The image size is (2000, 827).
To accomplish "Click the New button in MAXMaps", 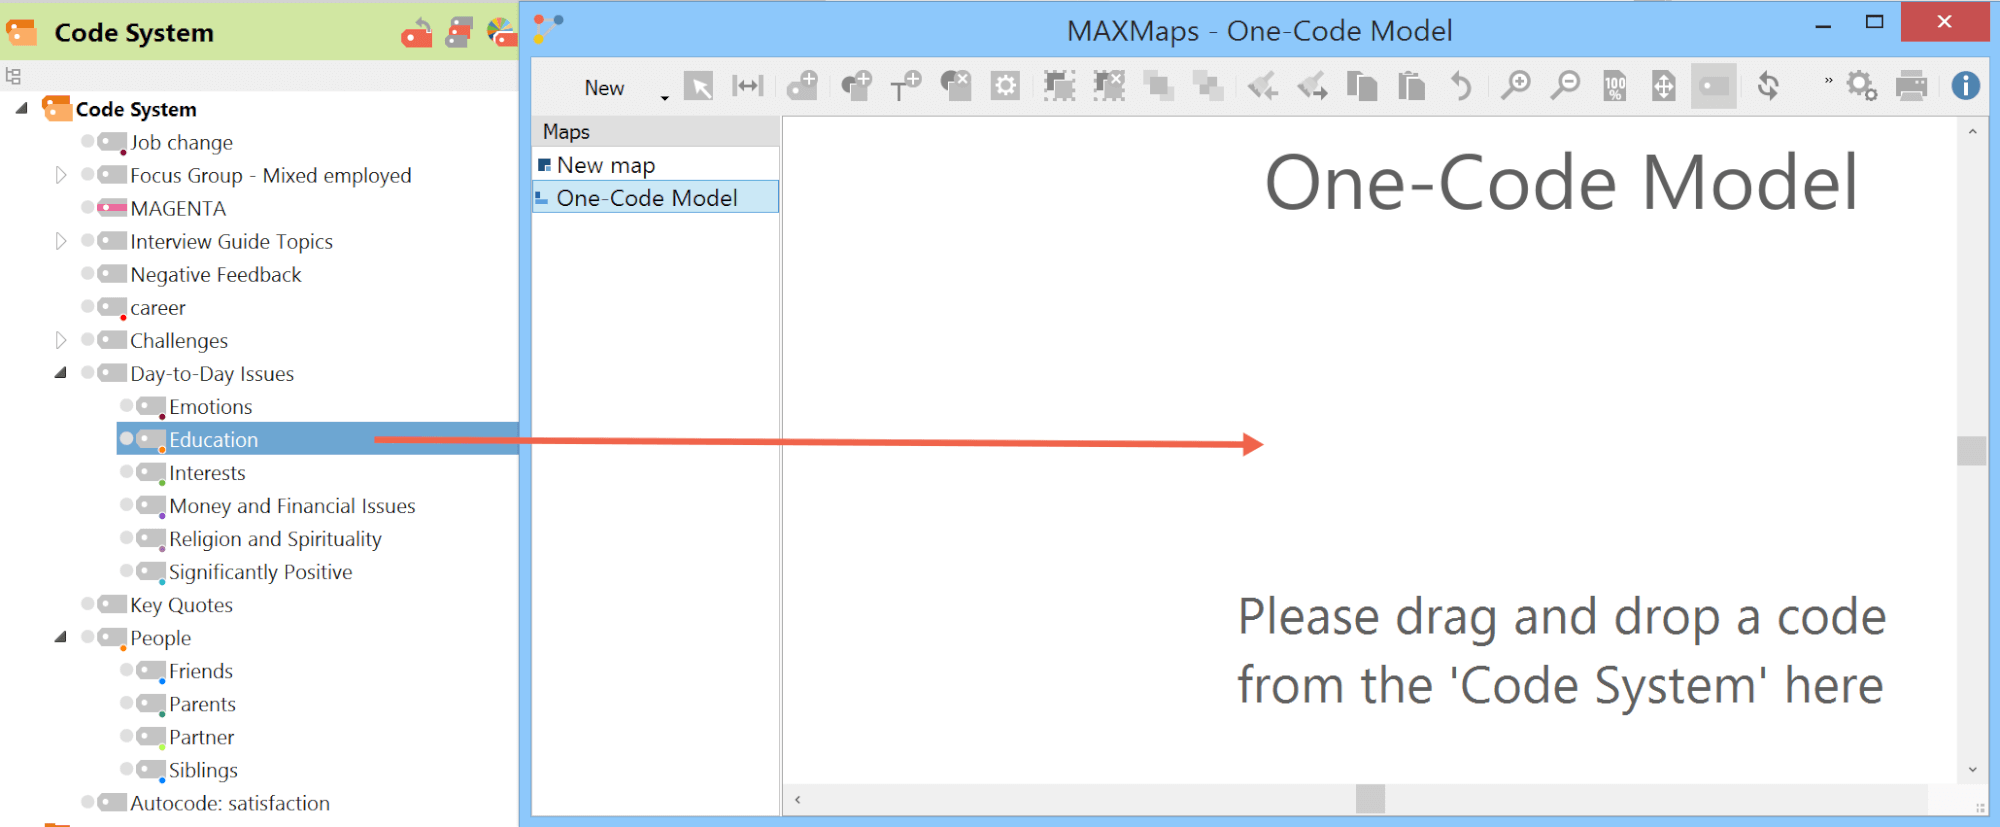I will tap(604, 88).
